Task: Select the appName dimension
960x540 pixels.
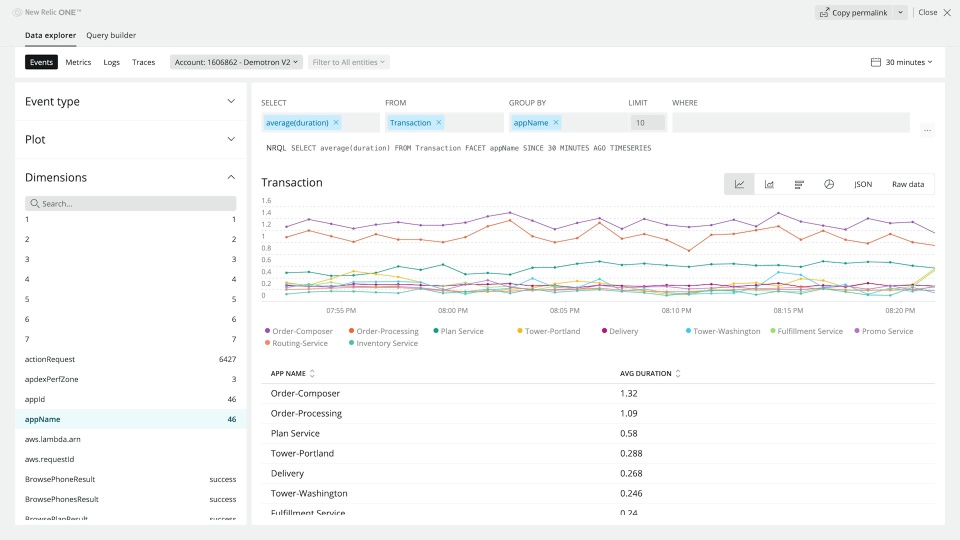Action: 130,419
